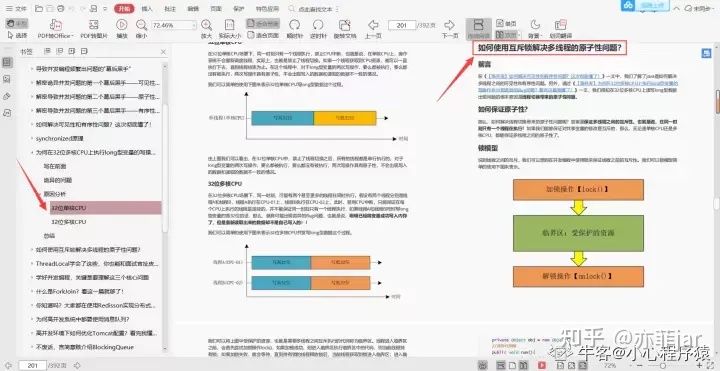
Task: Click the 划词翻译 translate icon
Action: pyautogui.click(x=560, y=24)
